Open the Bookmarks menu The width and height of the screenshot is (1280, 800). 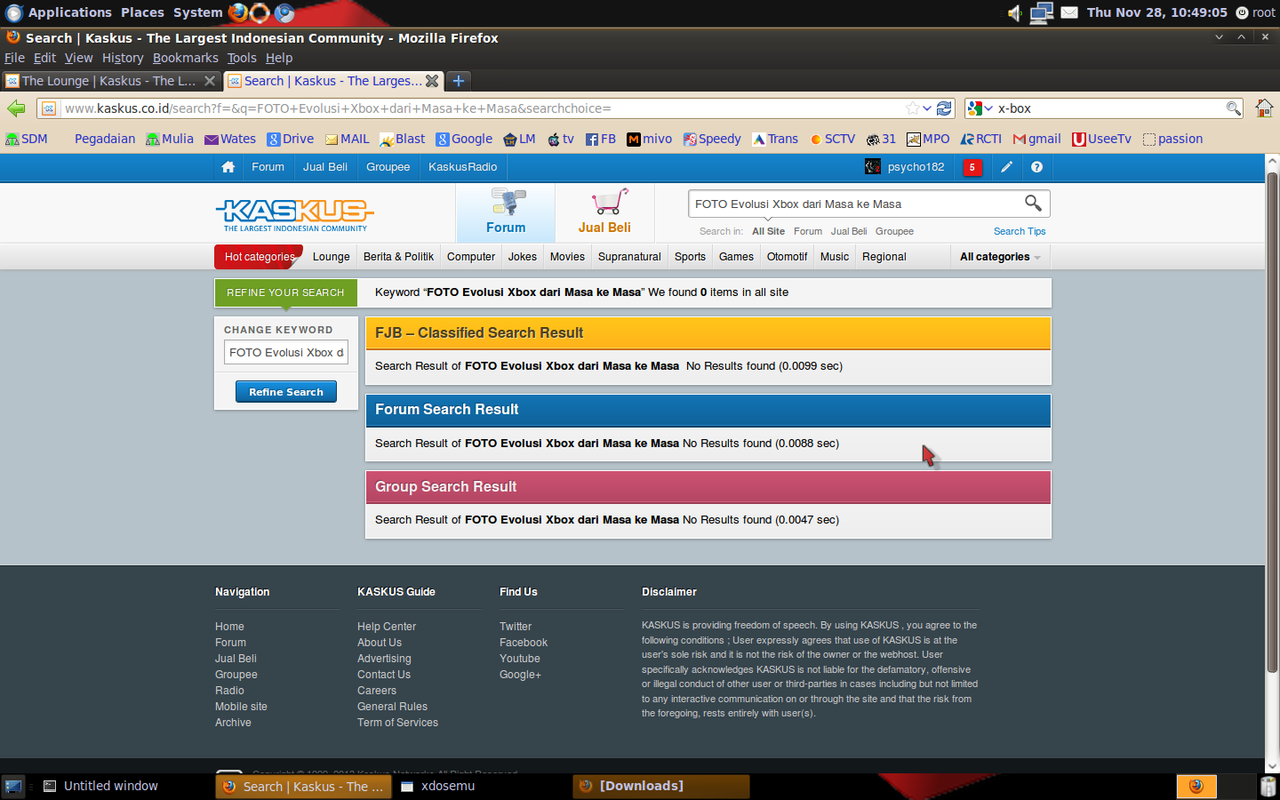(x=185, y=58)
